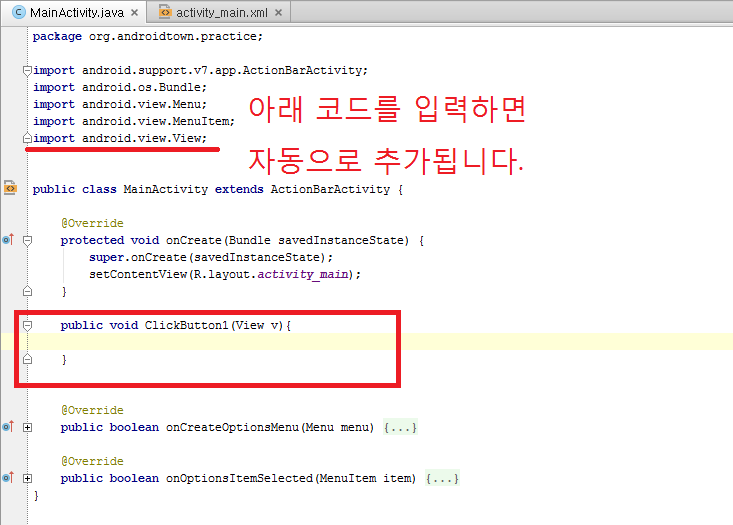Image resolution: width=733 pixels, height=525 pixels.
Task: Expand the onCreateOptionsMenu folded method
Action: (28, 427)
